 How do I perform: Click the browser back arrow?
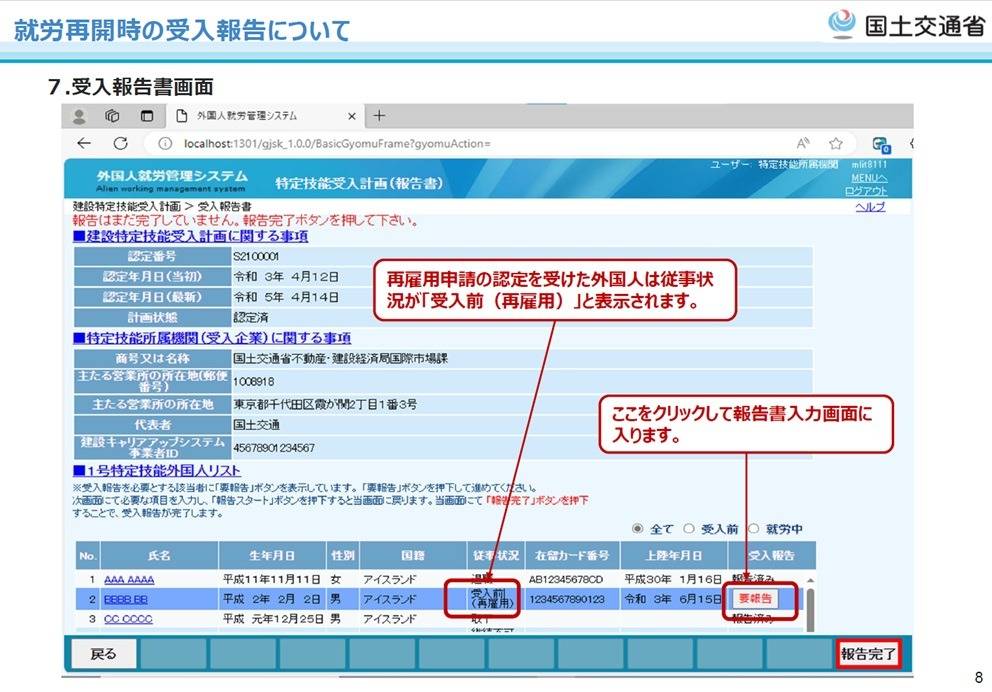pyautogui.click(x=84, y=143)
